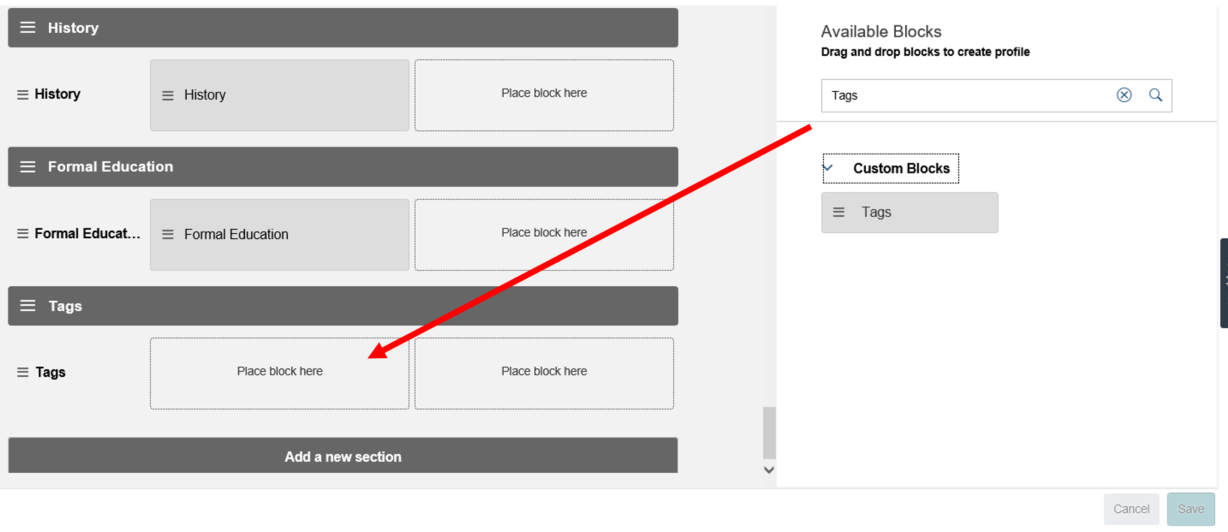Click the Formal Educat... row label text
Image resolution: width=1228 pixels, height=532 pixels.
point(88,233)
